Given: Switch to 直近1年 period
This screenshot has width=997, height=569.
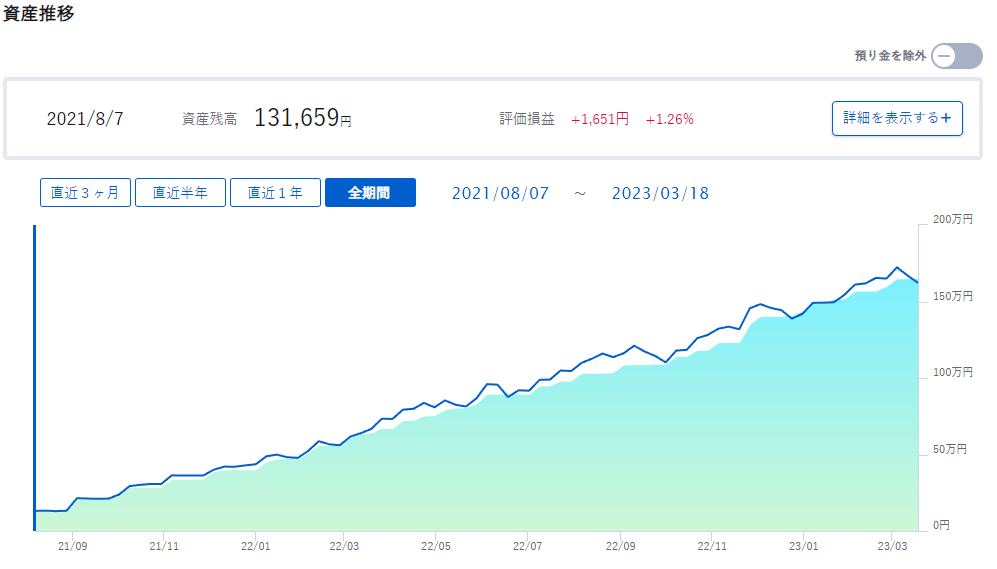Looking at the screenshot, I should pos(275,193).
